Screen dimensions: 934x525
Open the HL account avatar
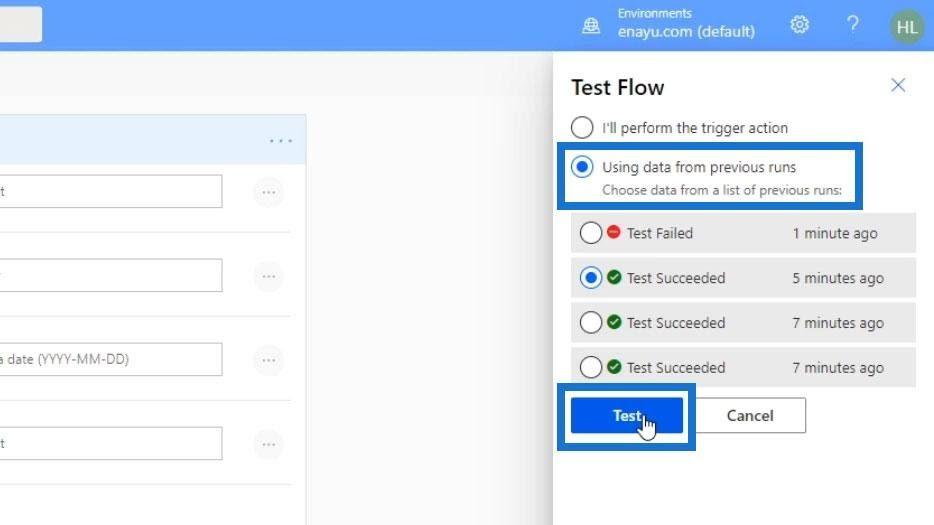point(907,26)
